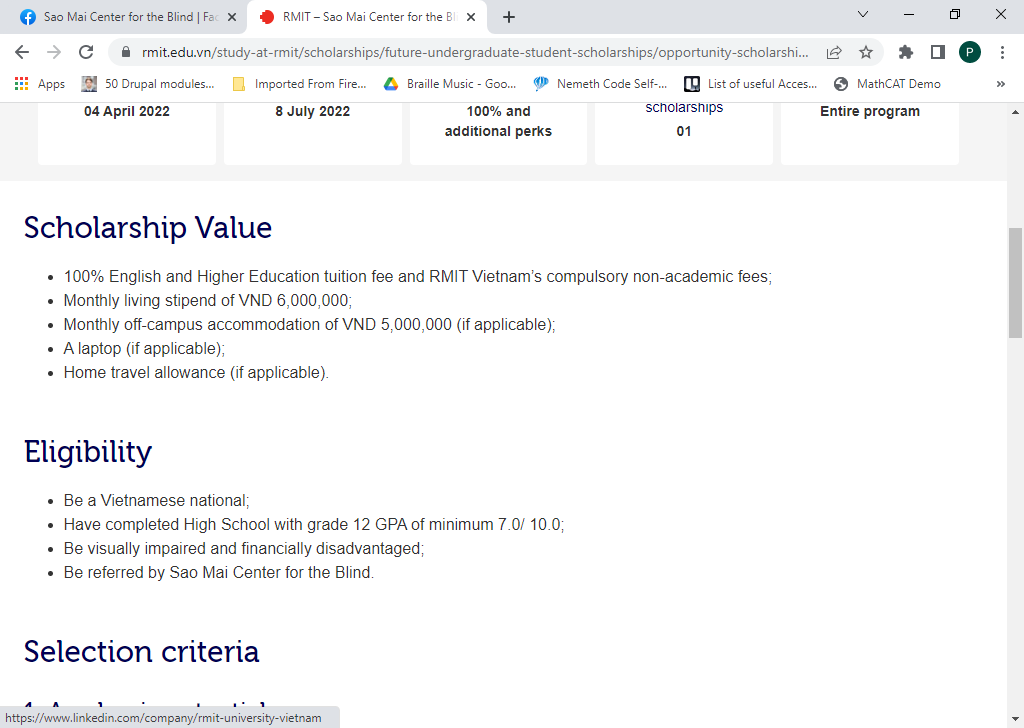Click the 100% English tuition fee bullet
Image resolution: width=1024 pixels, height=728 pixels.
click(417, 277)
